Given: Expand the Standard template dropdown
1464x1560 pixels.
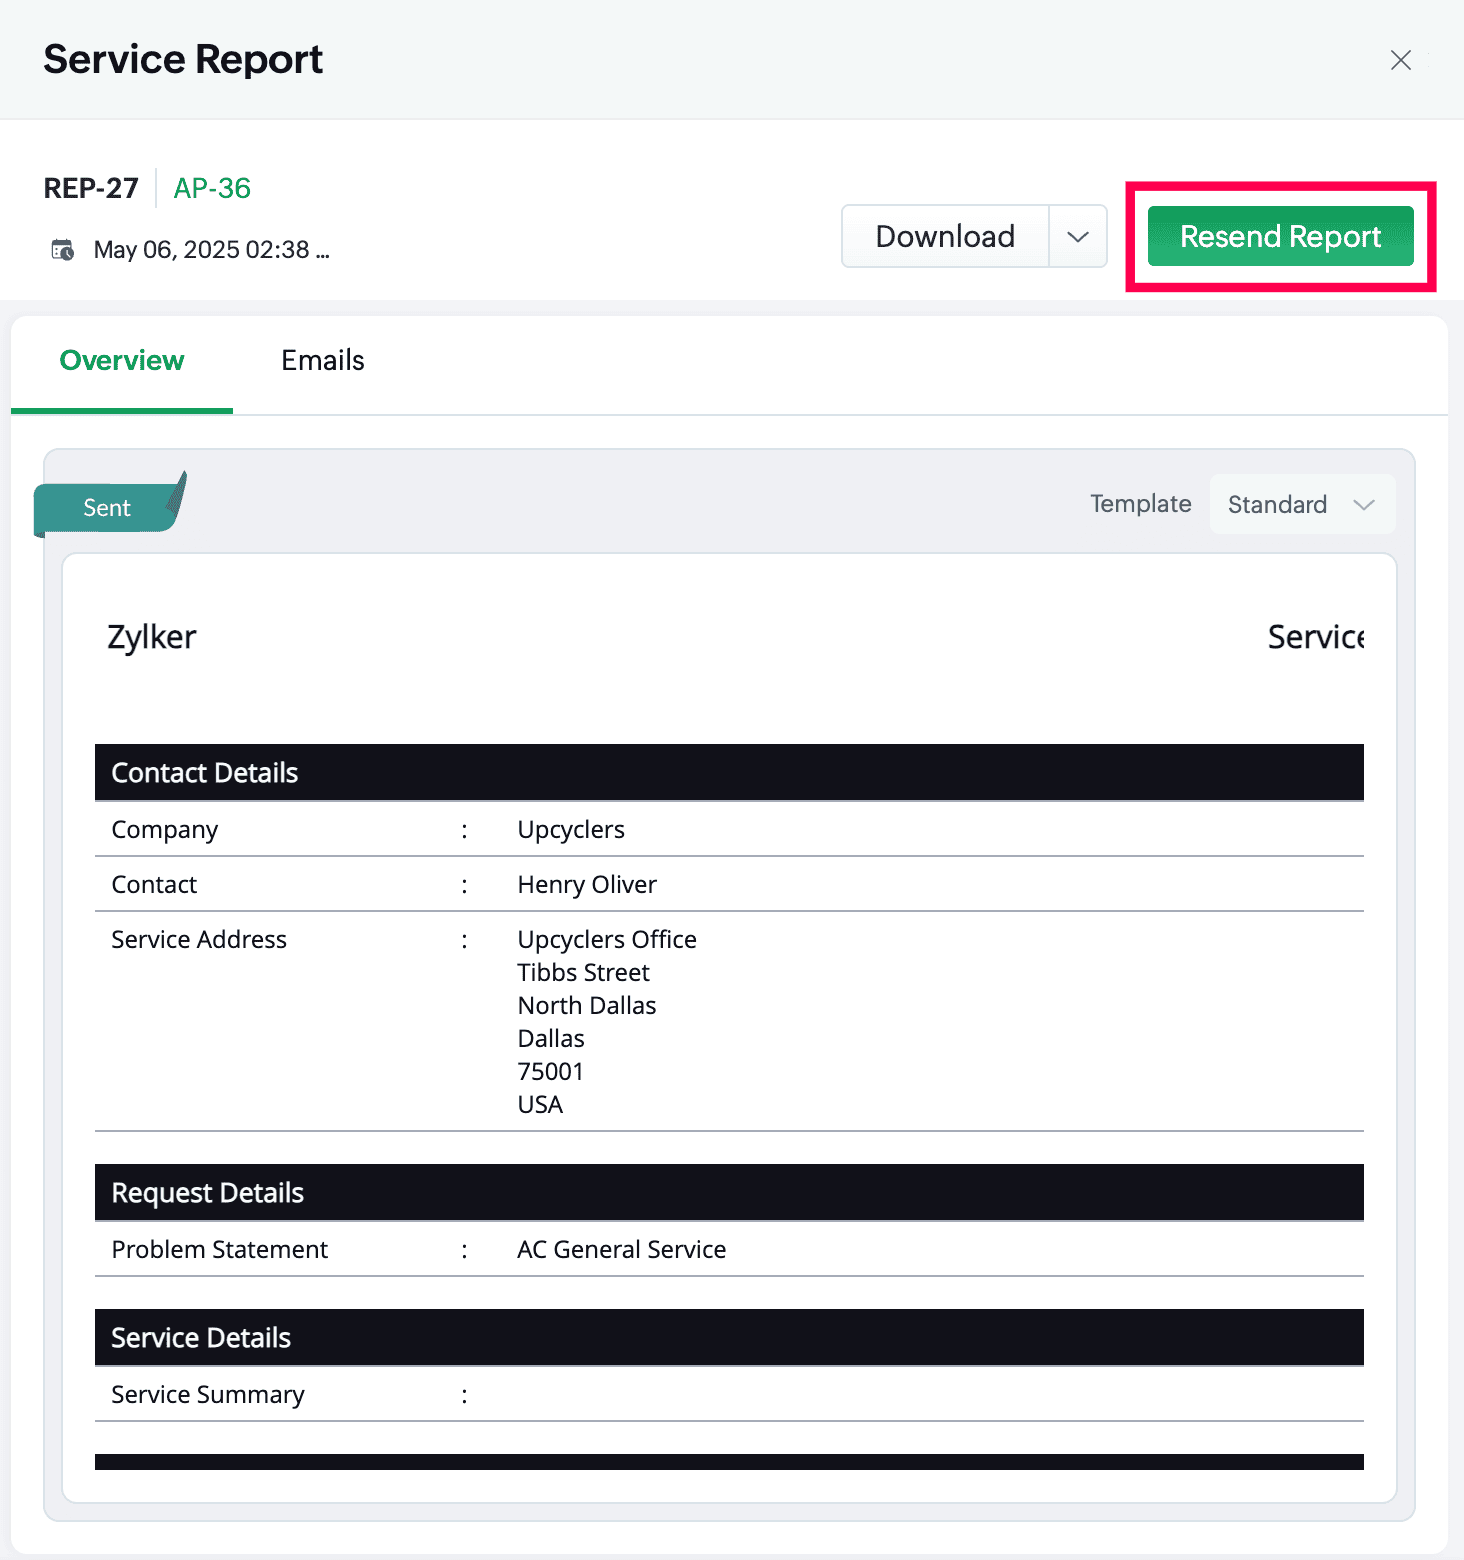Looking at the screenshot, I should coord(1301,505).
